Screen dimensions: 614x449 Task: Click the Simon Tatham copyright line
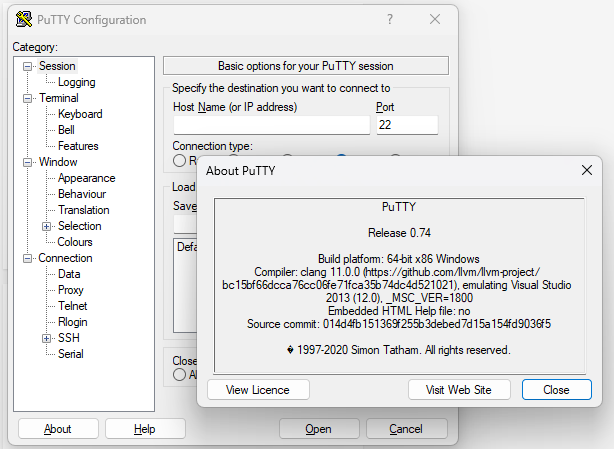point(399,350)
